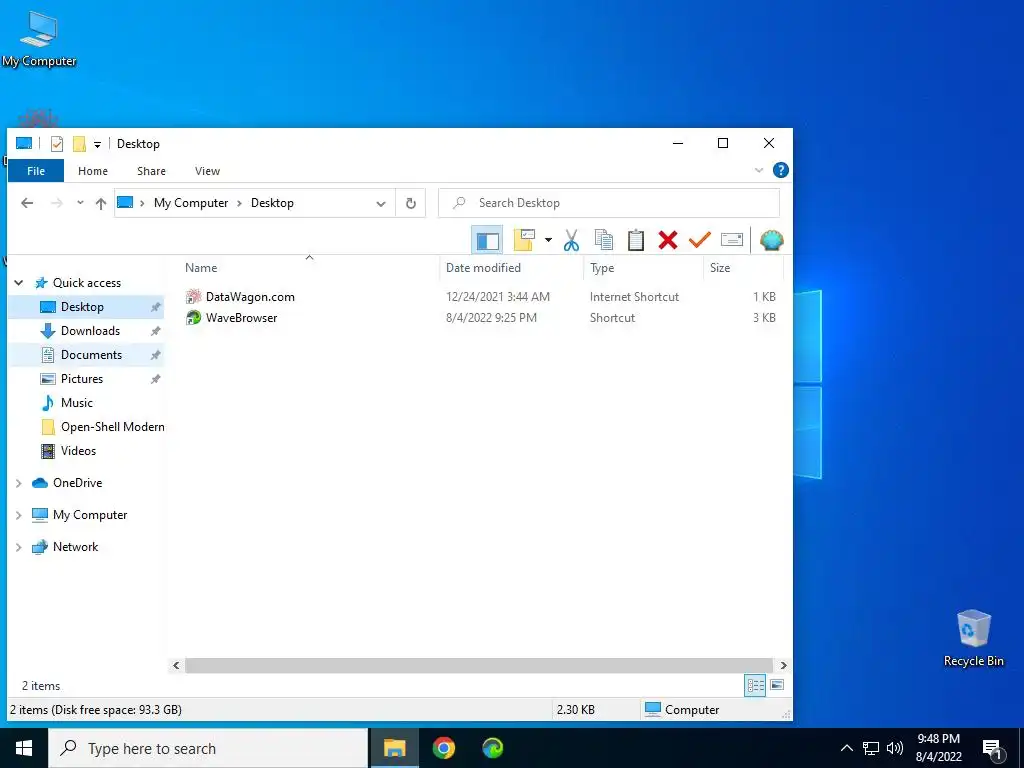Click the Search Desktop input field
1024x768 pixels.
609,203
